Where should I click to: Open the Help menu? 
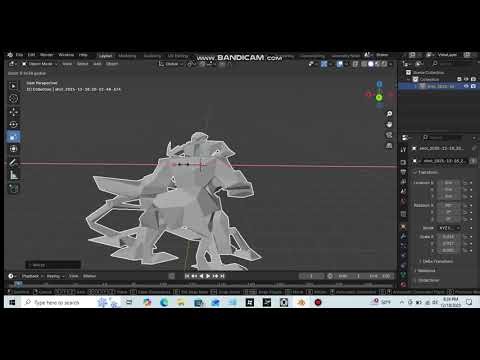(x=83, y=55)
